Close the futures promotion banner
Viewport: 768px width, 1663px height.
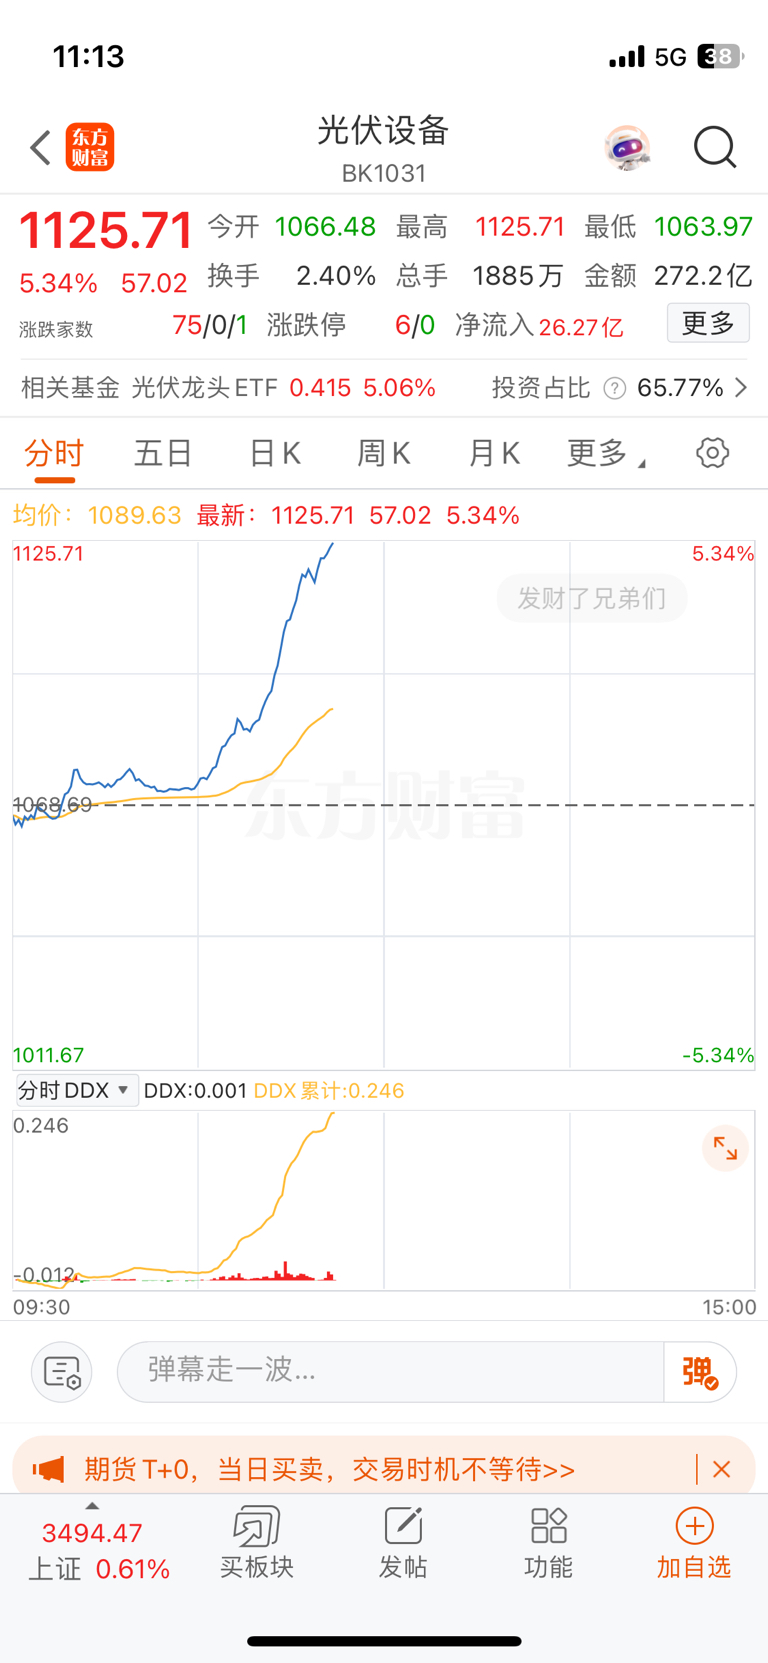(x=722, y=1469)
